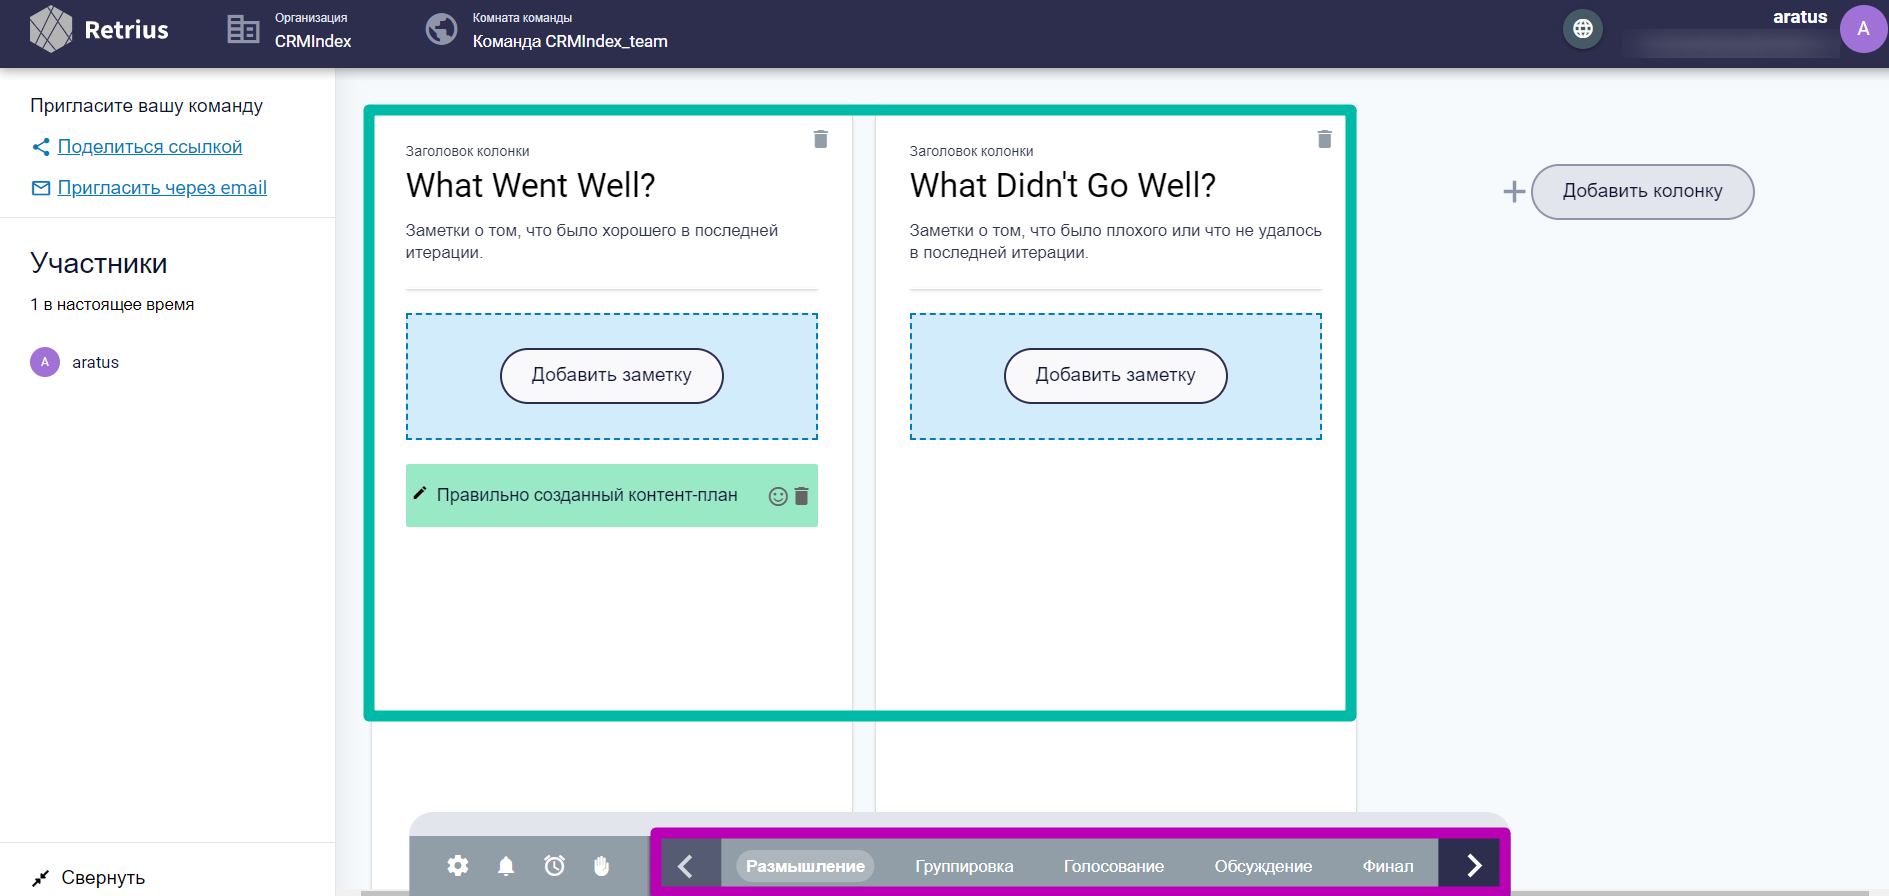The image size is (1889, 896).
Task: Open the language globe selector
Action: (1582, 29)
